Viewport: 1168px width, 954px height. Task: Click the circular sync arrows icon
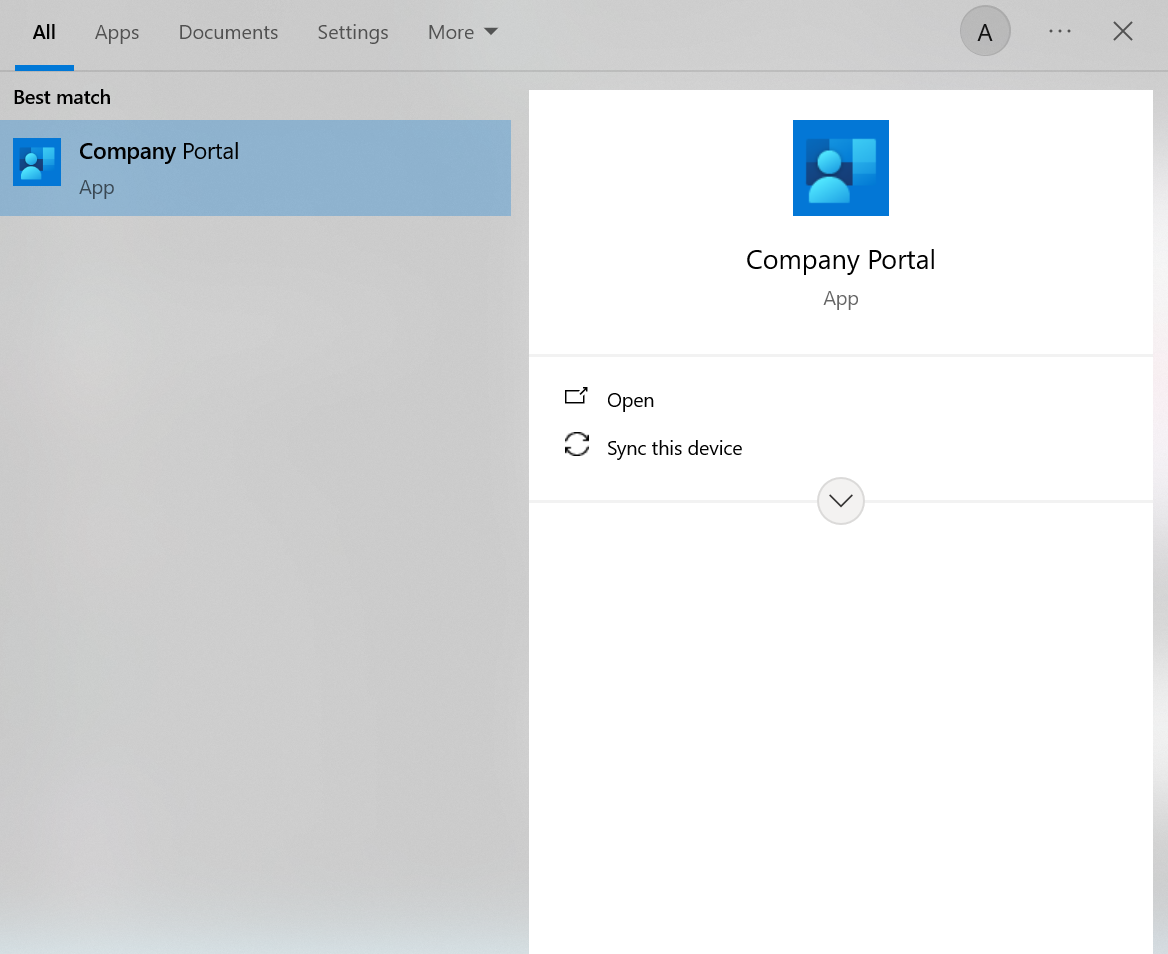[576, 445]
